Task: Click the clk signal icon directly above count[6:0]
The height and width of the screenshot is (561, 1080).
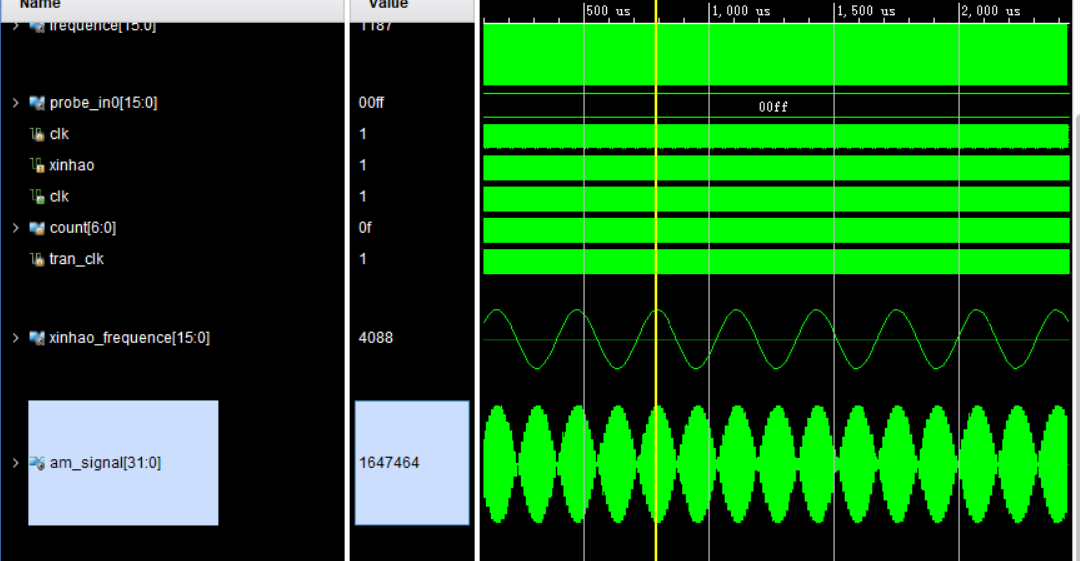Action: [37, 196]
